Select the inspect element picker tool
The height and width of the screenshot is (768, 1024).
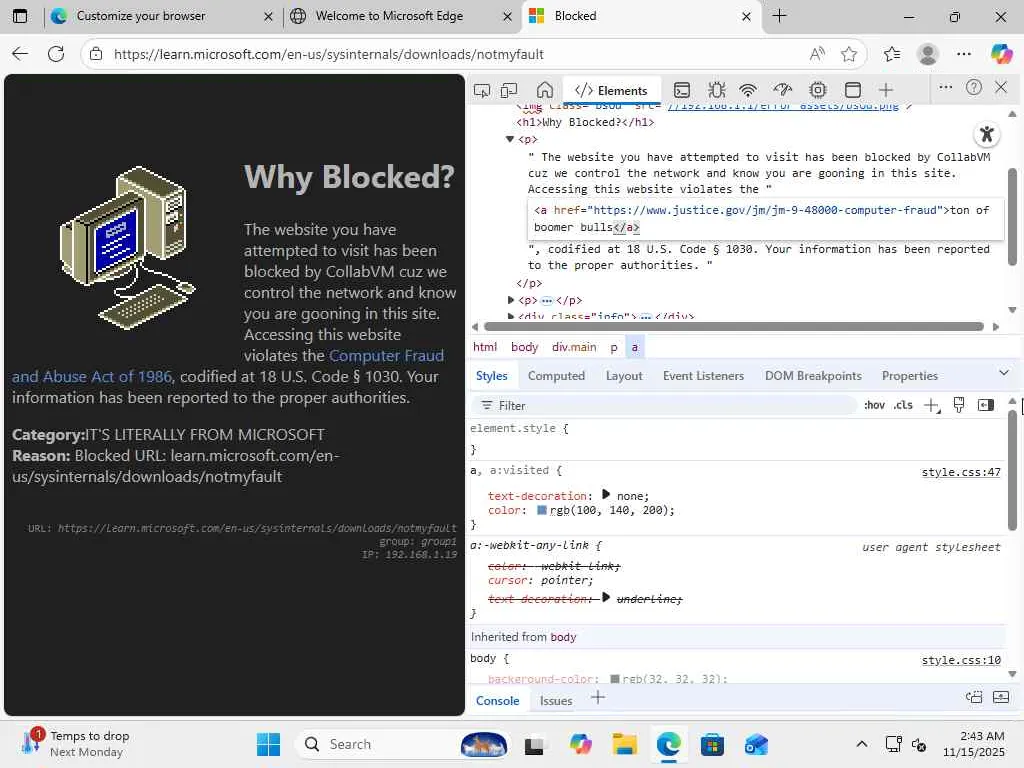(x=482, y=90)
